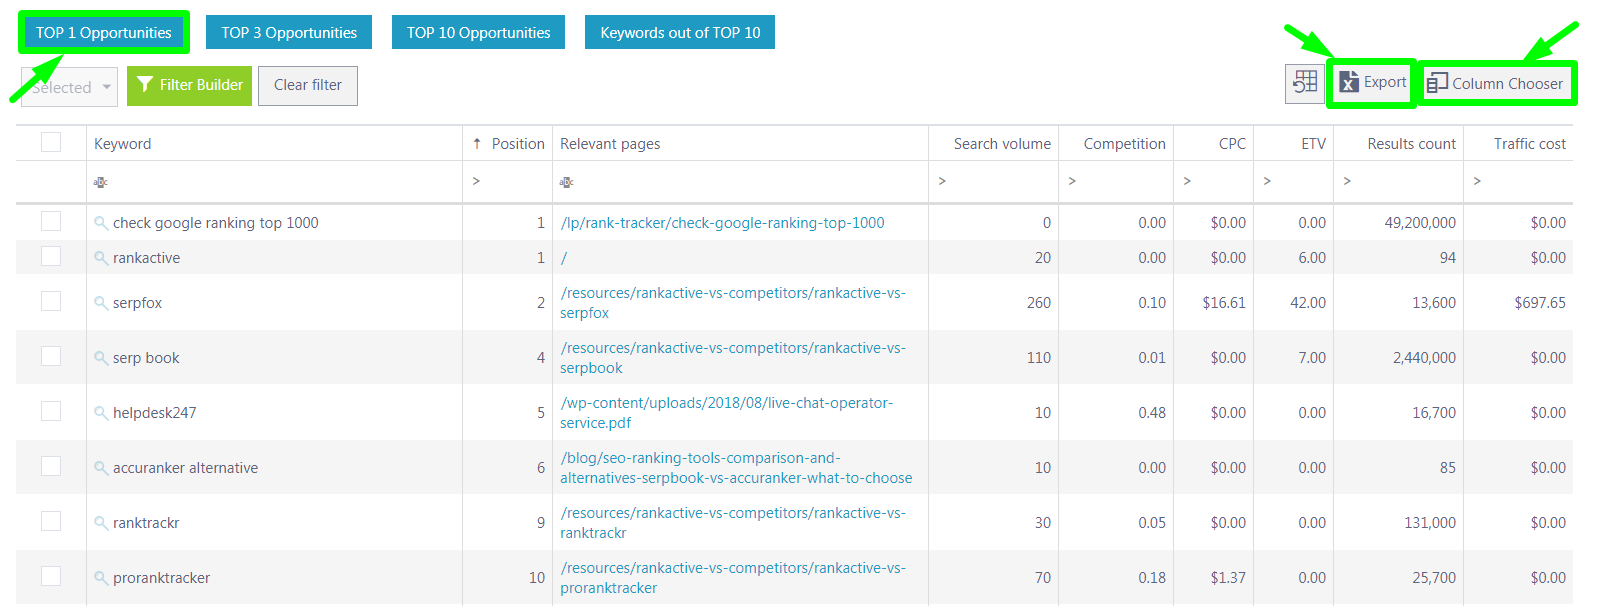Sort by the Position column header
The width and height of the screenshot is (1599, 606).
tap(508, 143)
